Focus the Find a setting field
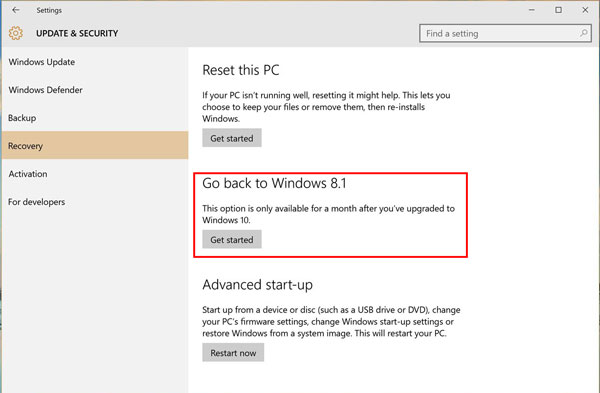The height and width of the screenshot is (393, 600). coord(505,33)
